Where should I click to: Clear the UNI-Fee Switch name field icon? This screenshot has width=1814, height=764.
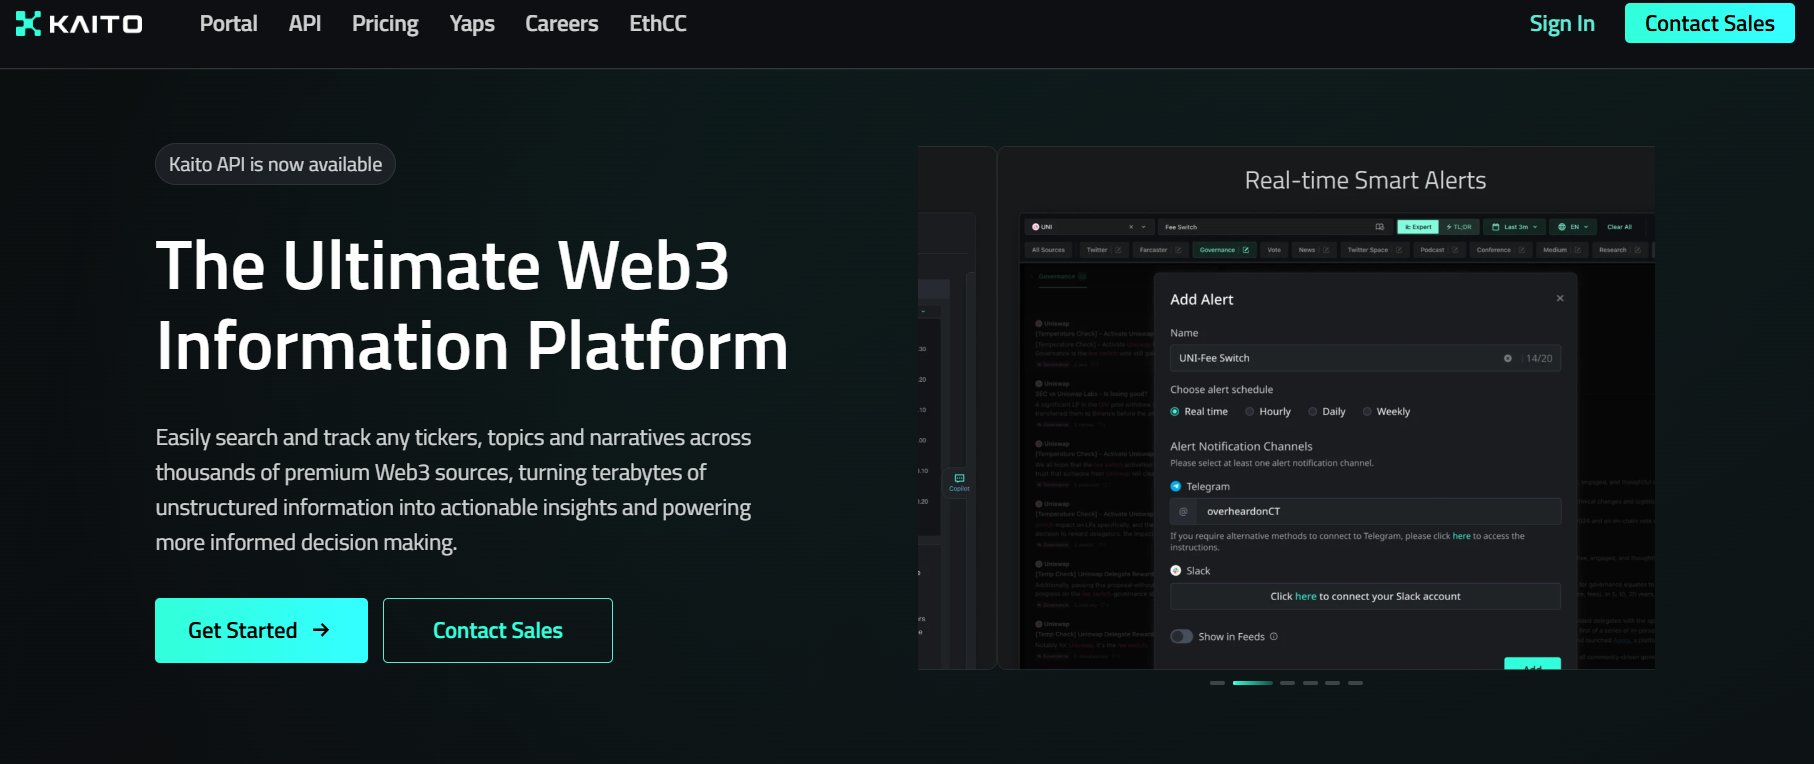(1508, 358)
